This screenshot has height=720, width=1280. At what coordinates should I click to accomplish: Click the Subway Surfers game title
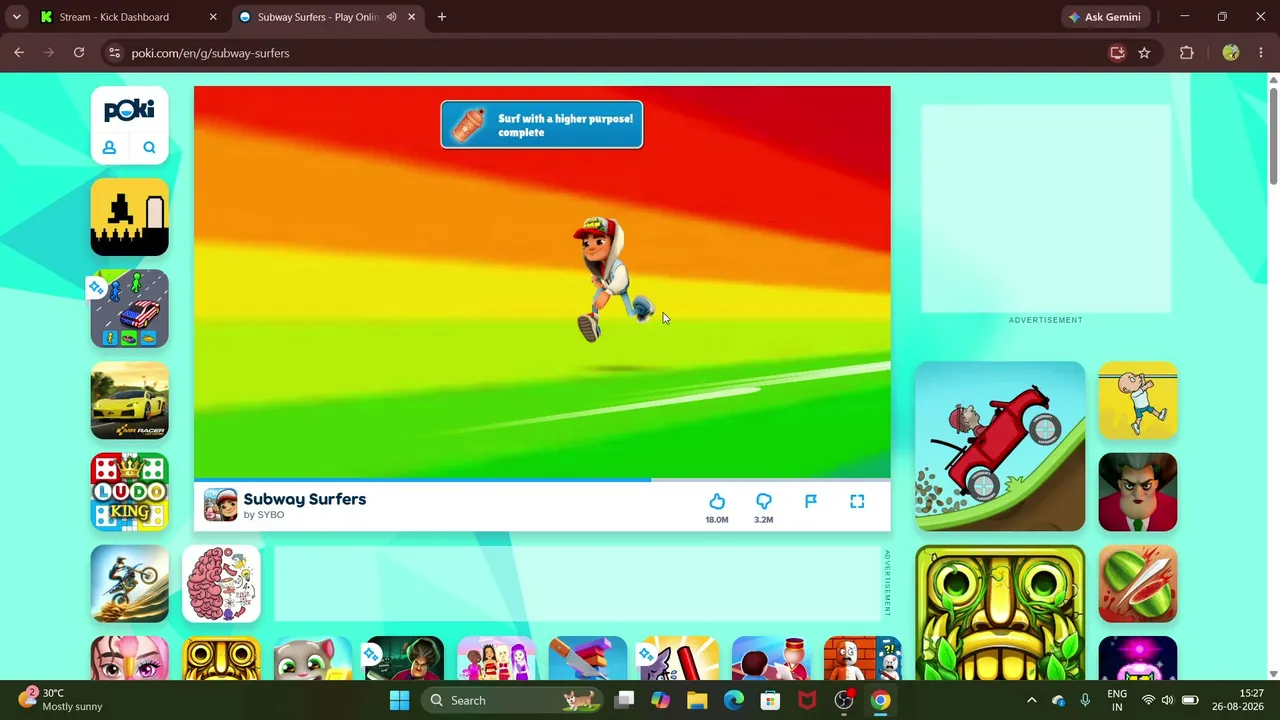(305, 499)
